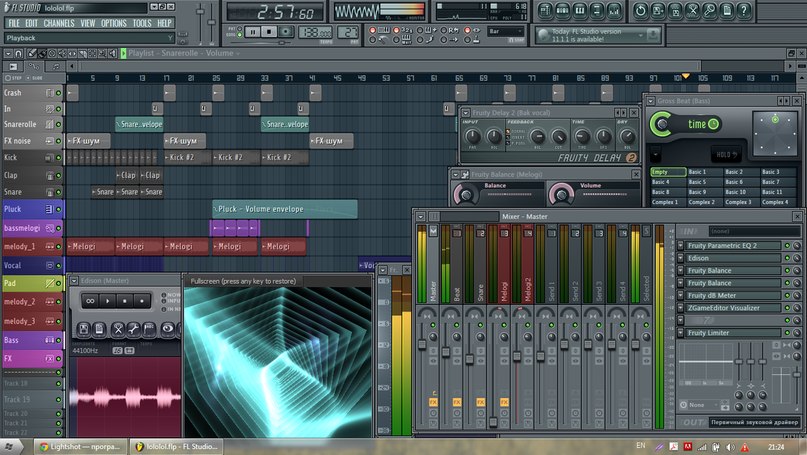Open the OPTIONS menu
Screen dimensions: 807x455
[x=114, y=23]
